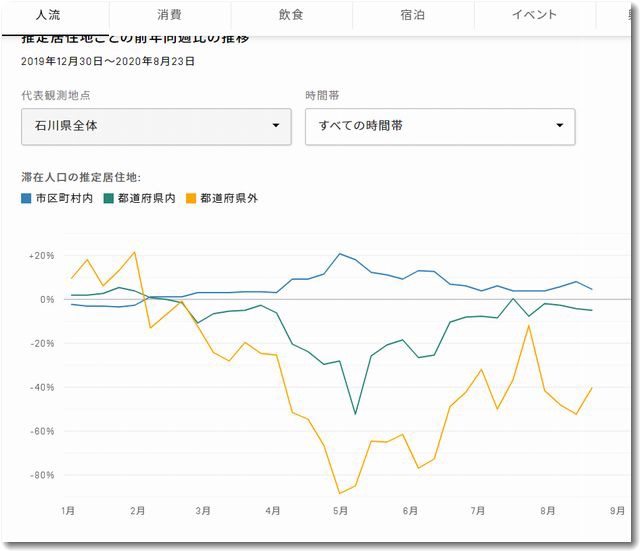Image resolution: width=640 pixels, height=551 pixels.
Task: Click the -80% y-axis label
Action: coord(41,475)
